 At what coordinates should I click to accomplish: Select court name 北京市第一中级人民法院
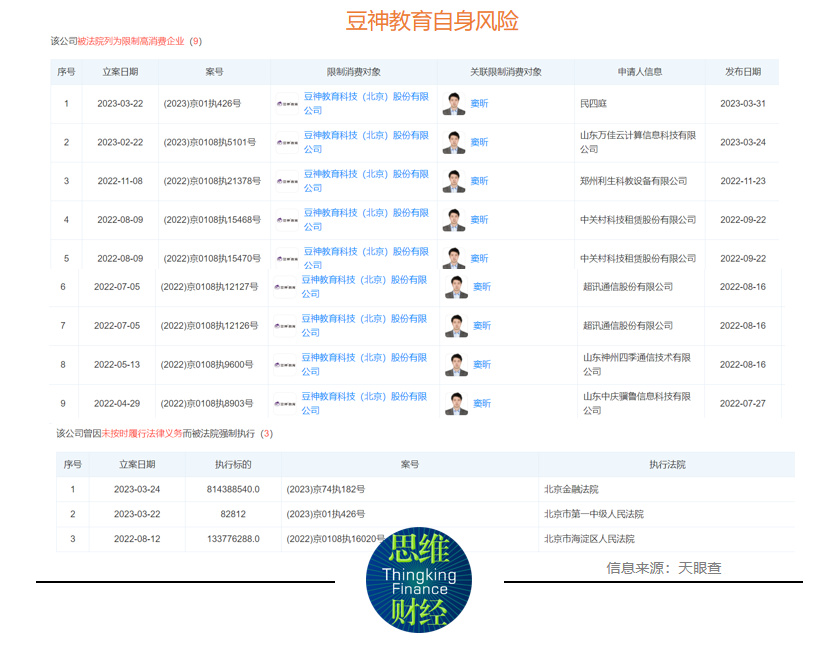[x=593, y=514]
